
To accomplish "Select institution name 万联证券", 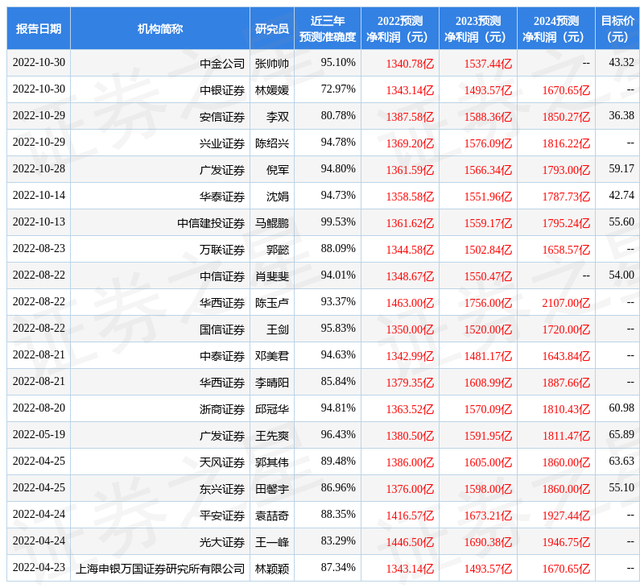I will coord(222,249).
